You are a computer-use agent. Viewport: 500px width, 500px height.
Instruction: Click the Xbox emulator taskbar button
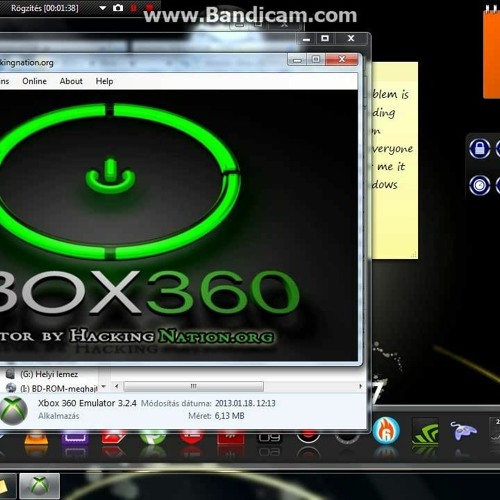tap(39, 486)
